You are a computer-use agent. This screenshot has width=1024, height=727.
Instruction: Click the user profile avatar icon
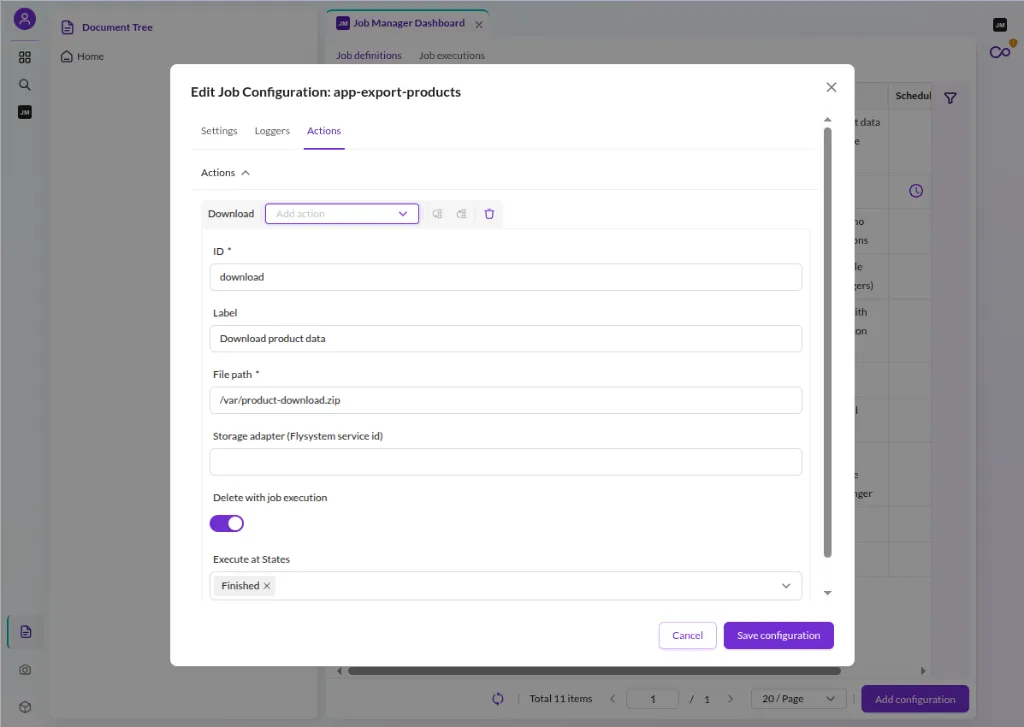(25, 18)
